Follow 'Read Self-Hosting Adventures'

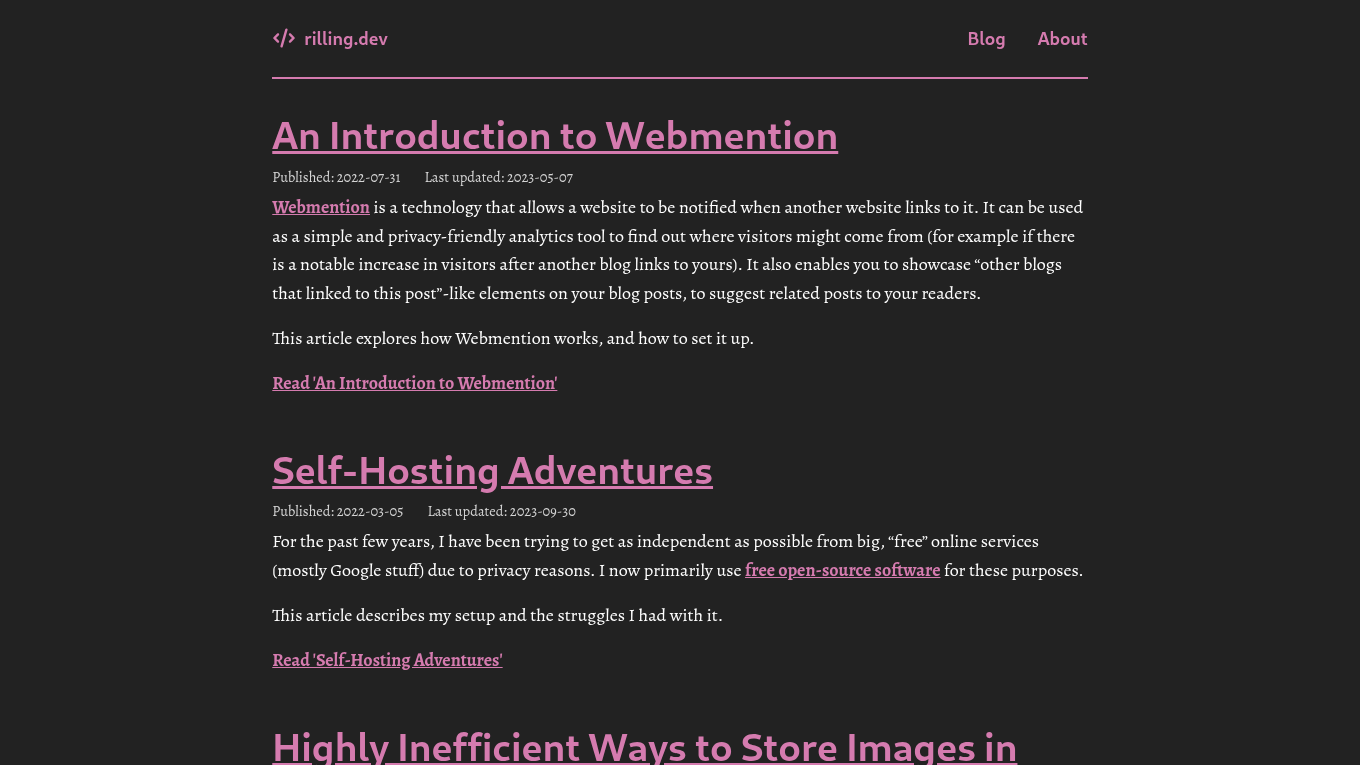387,660
